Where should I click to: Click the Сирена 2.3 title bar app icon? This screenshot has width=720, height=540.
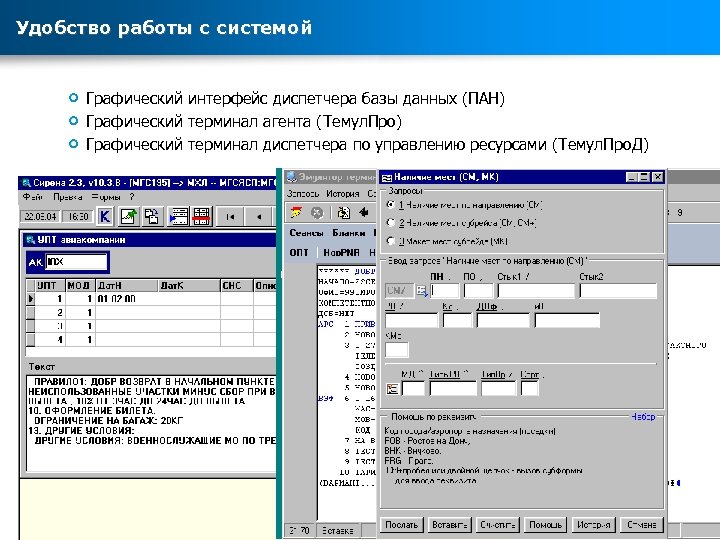point(26,183)
